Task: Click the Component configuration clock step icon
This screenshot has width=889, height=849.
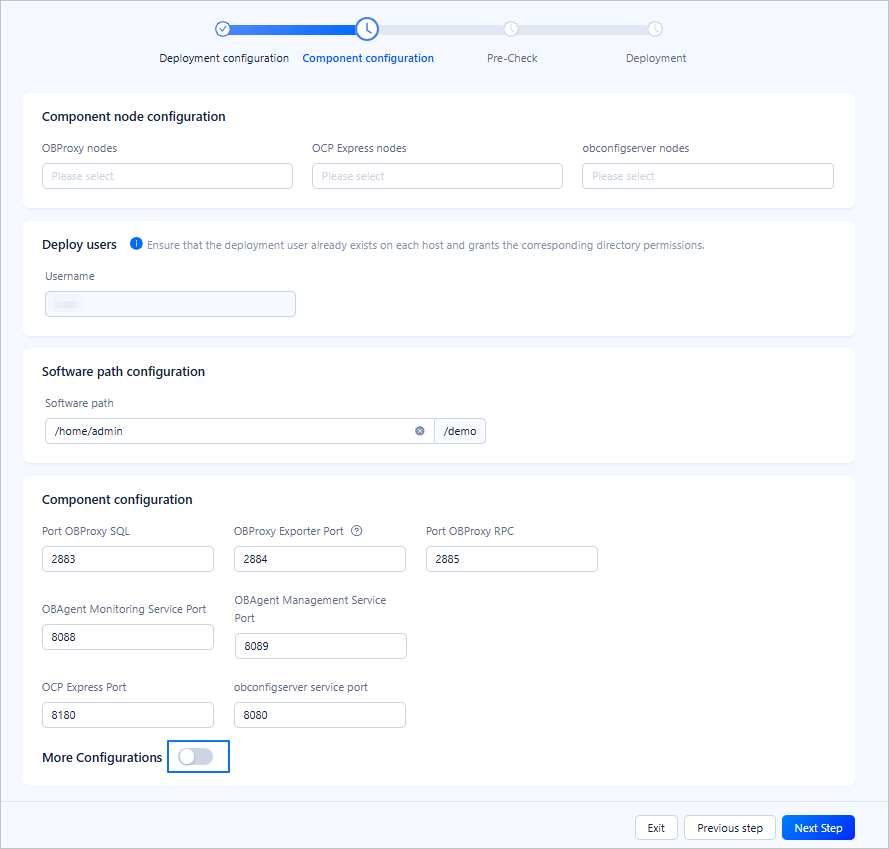Action: pyautogui.click(x=367, y=29)
